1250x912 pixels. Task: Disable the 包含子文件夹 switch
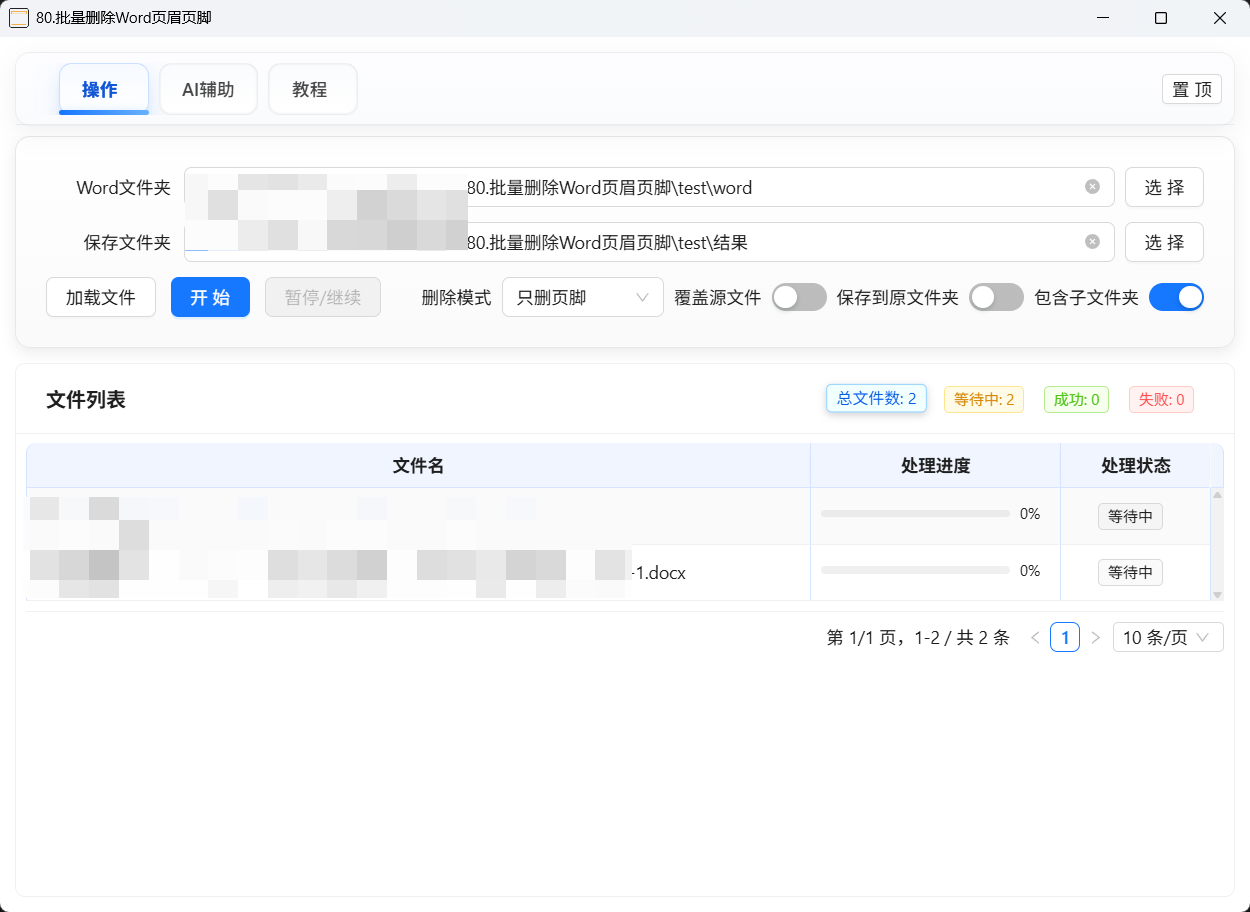click(1176, 297)
